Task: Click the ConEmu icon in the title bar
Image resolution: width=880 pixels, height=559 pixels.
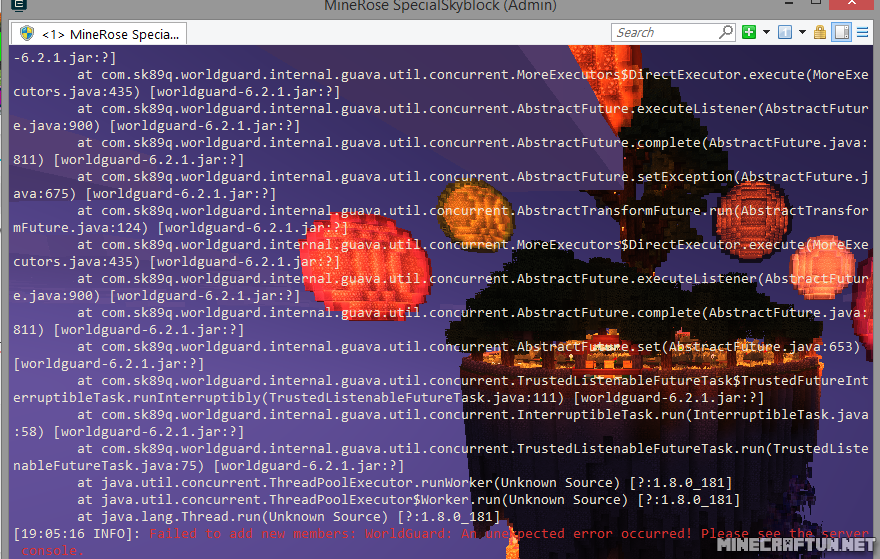Action: click(x=19, y=6)
